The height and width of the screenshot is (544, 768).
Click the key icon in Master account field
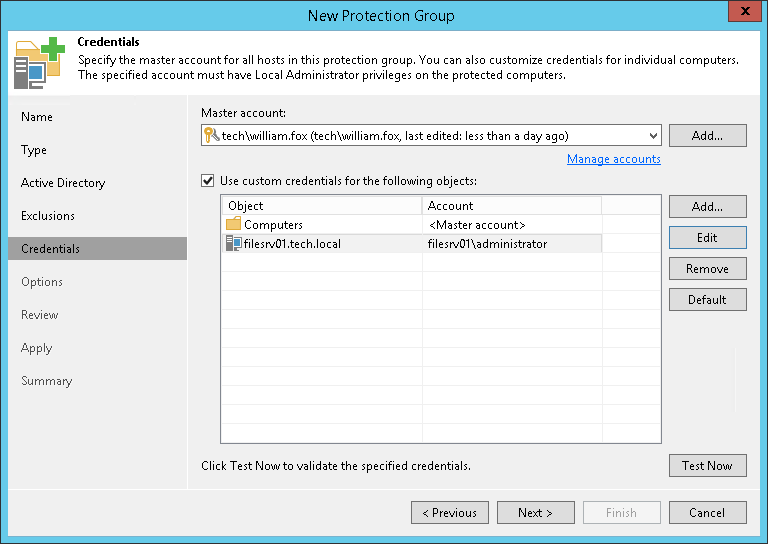pos(211,136)
